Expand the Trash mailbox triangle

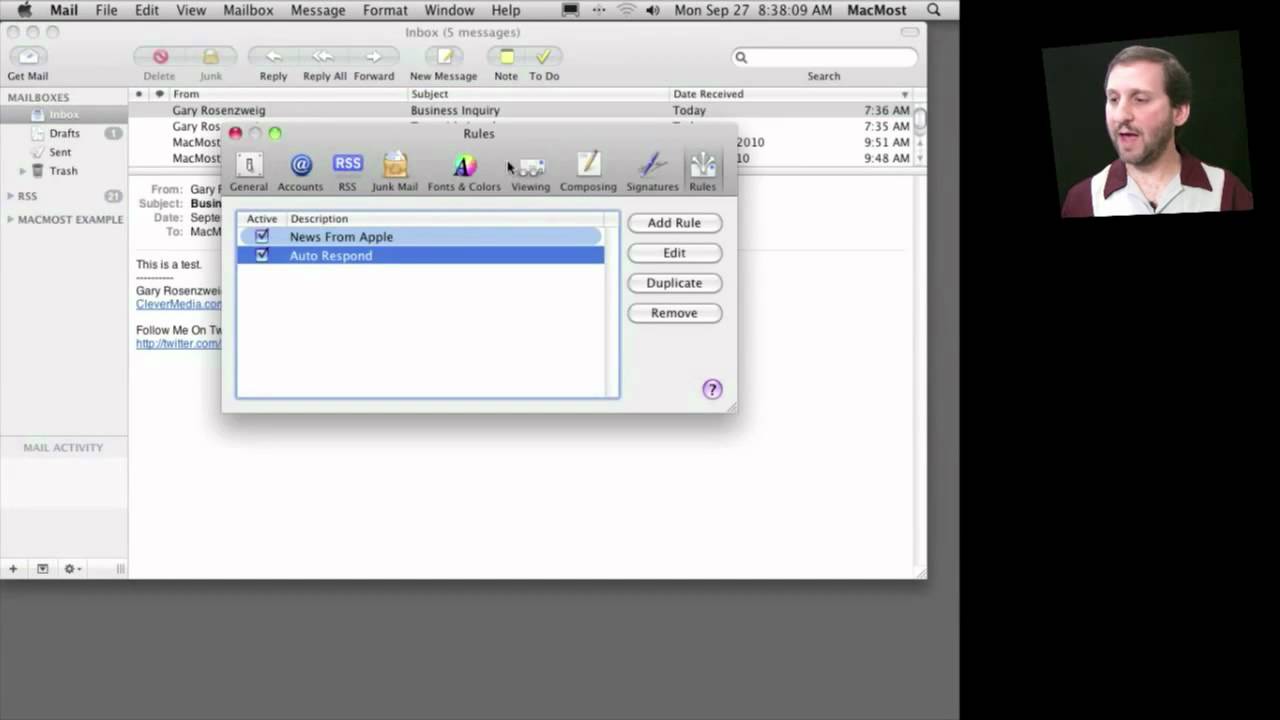(x=23, y=171)
